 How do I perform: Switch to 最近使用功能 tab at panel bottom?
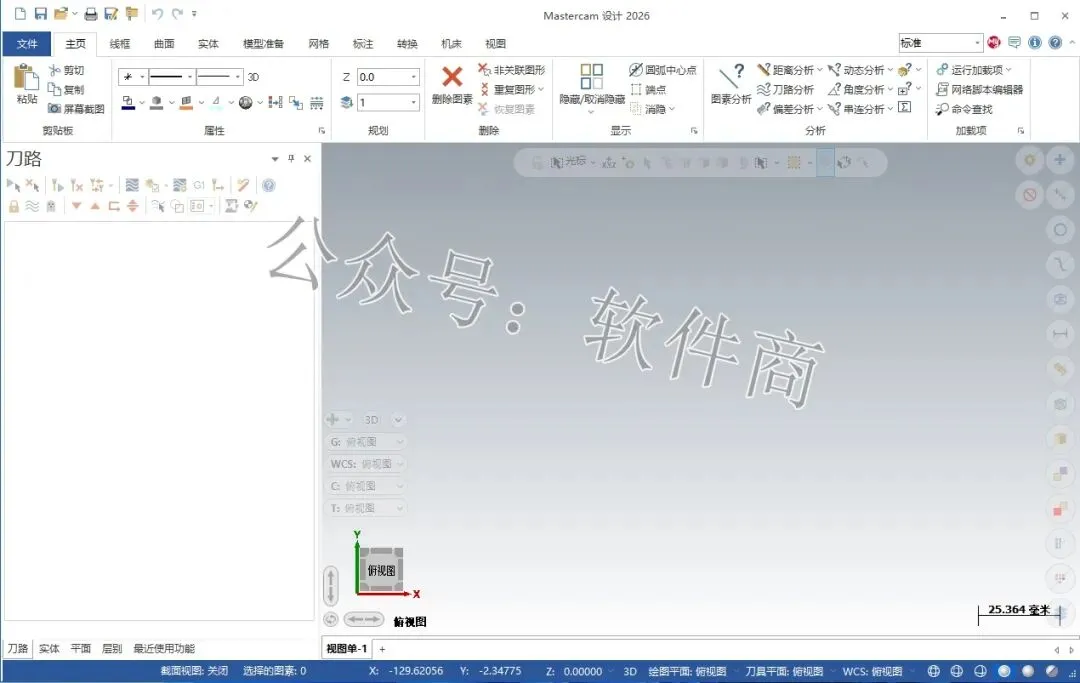[164, 649]
